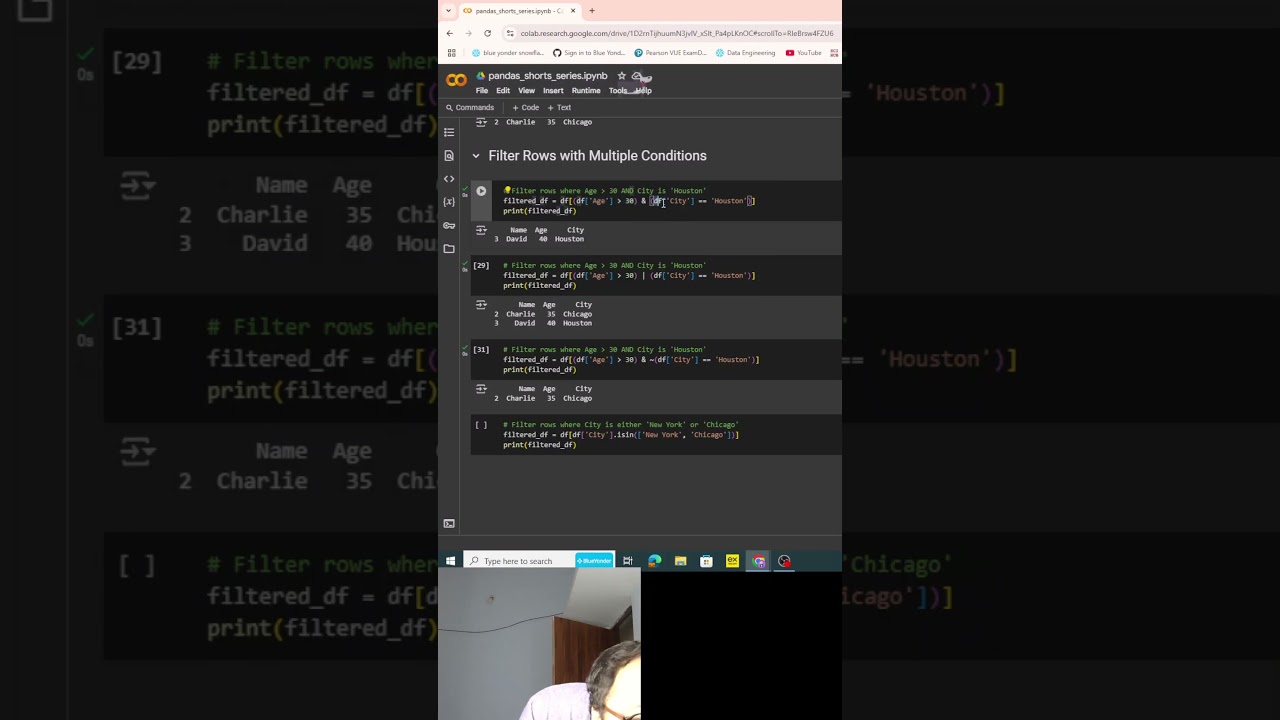Open the code snippets sidebar icon

click(449, 179)
